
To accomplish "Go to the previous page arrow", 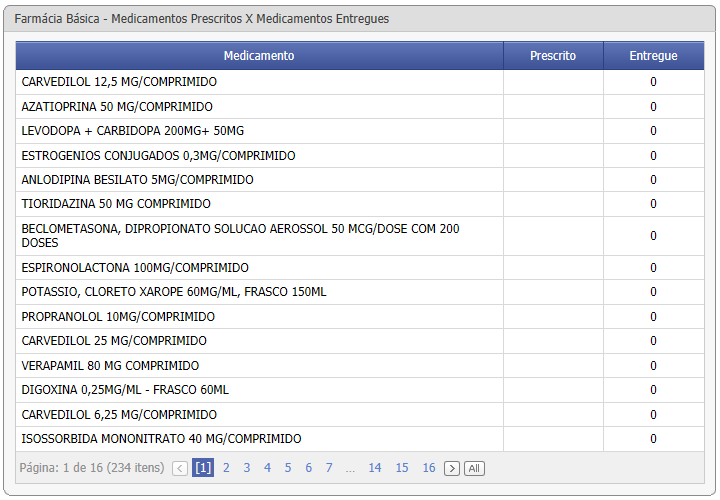I will click(180, 468).
